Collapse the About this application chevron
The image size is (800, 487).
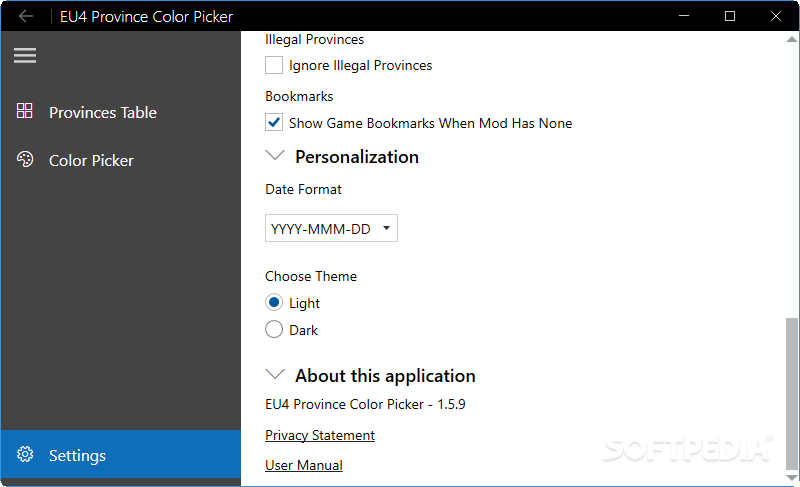point(275,375)
